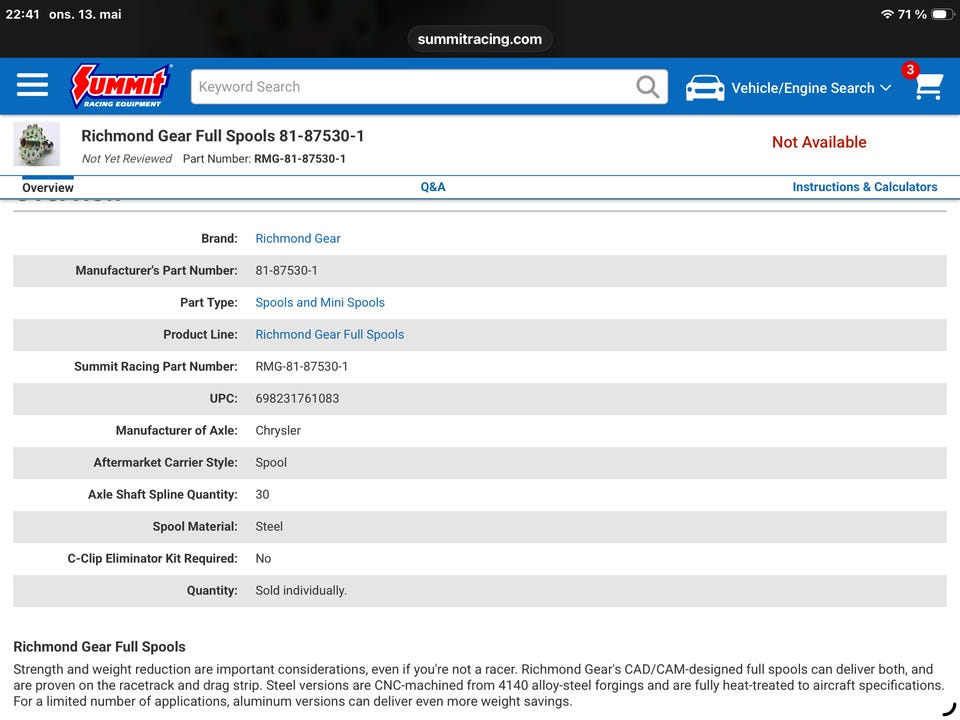Click the Steel spool material value
This screenshot has height=720, width=960.
click(269, 527)
